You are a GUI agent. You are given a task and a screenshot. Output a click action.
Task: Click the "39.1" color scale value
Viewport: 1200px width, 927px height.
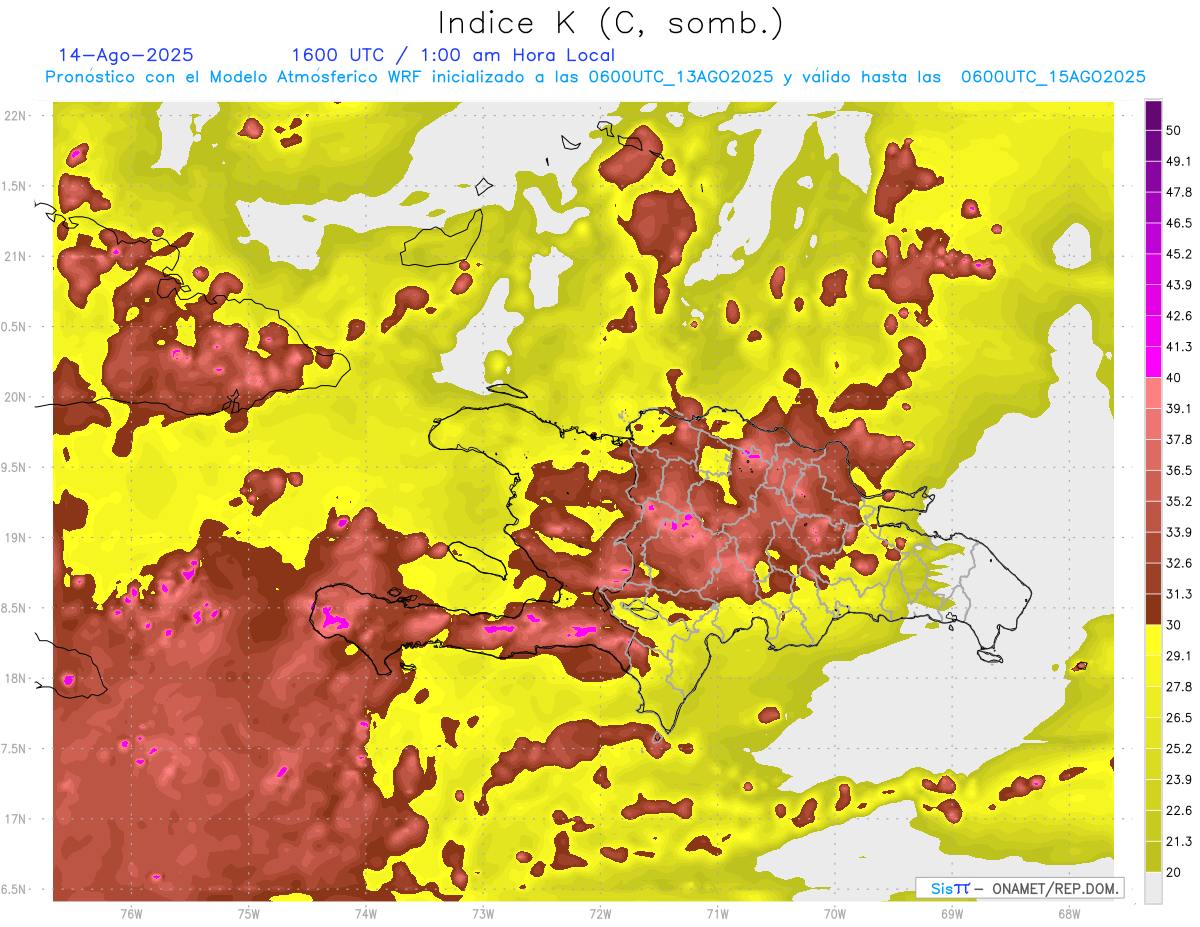[x=1178, y=408]
